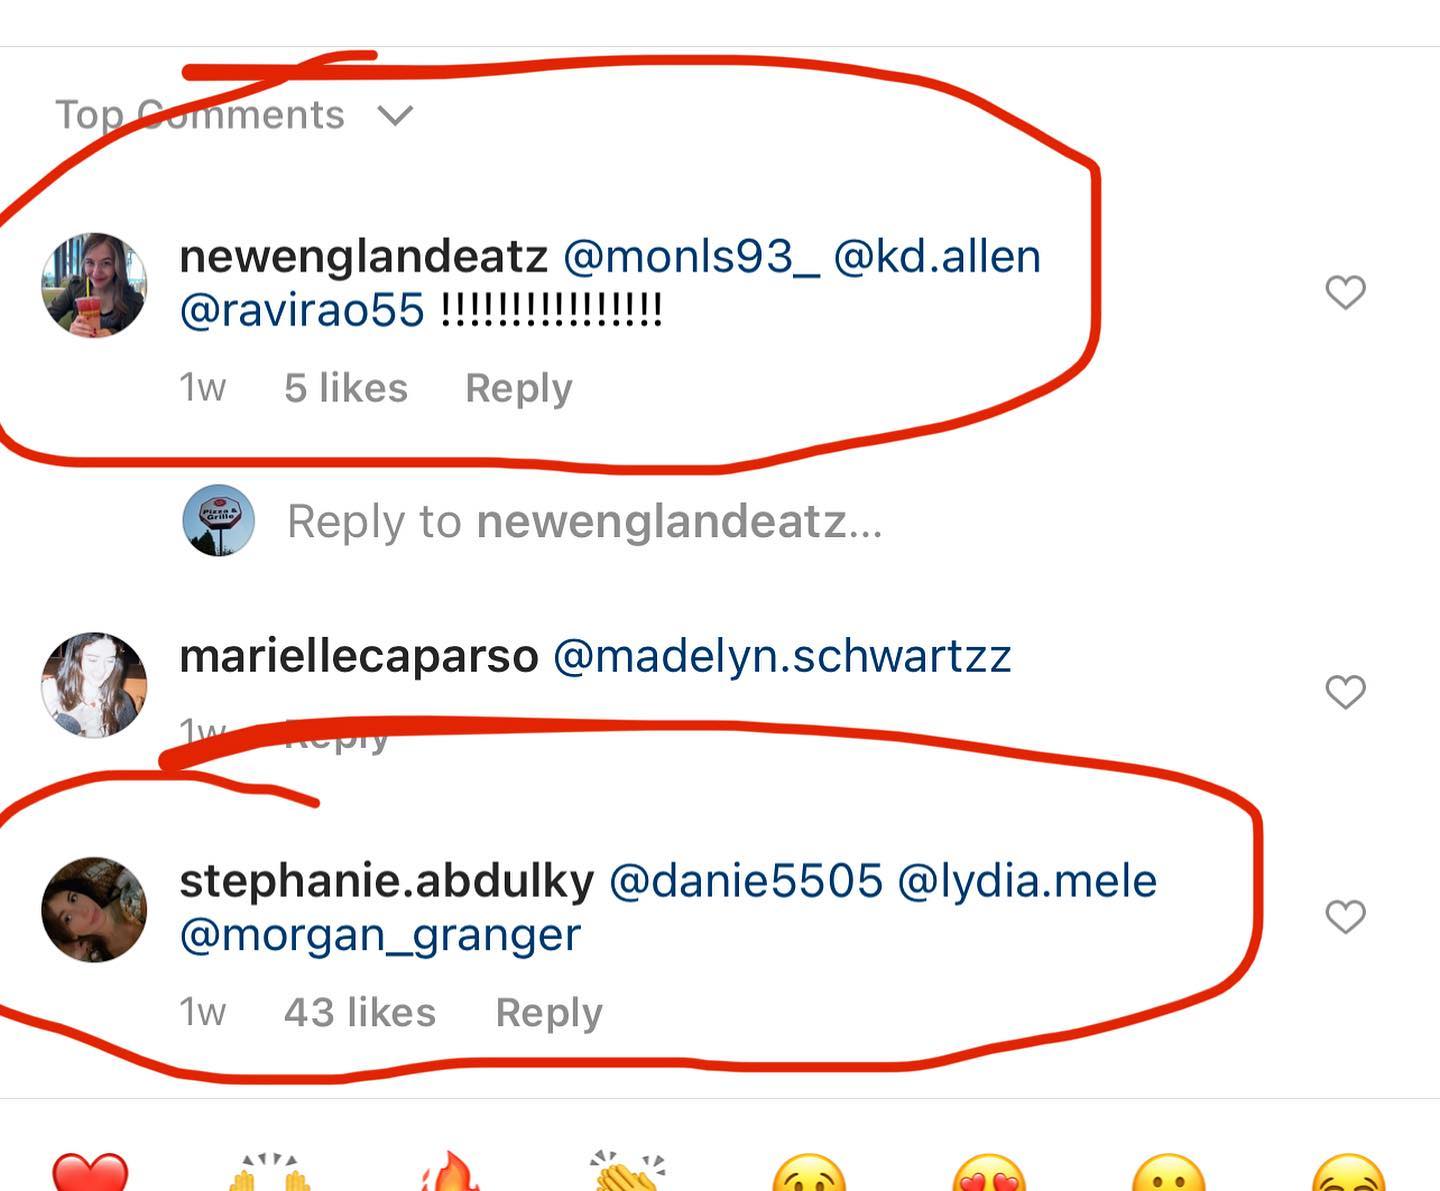1440x1191 pixels.
Task: Like the stephanie.abdulky comment with the heart
Action: [x=1345, y=916]
